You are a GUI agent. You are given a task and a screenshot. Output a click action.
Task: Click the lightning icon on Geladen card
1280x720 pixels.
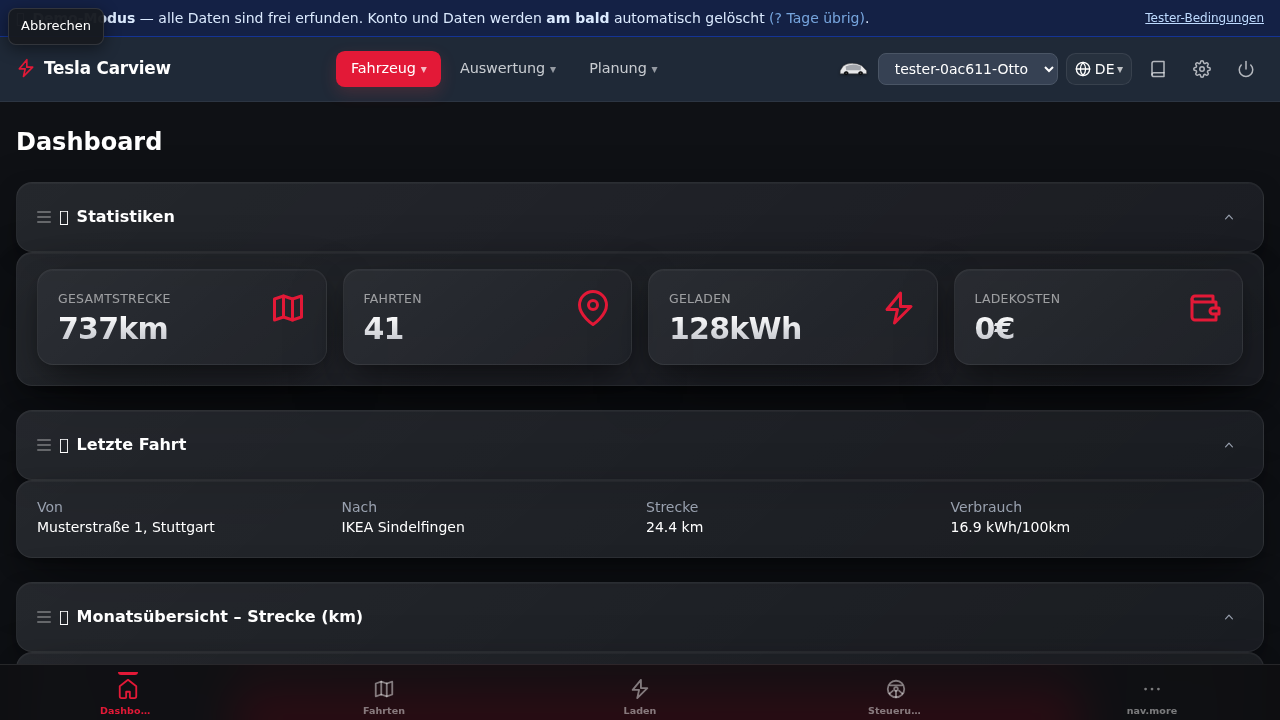[899, 308]
